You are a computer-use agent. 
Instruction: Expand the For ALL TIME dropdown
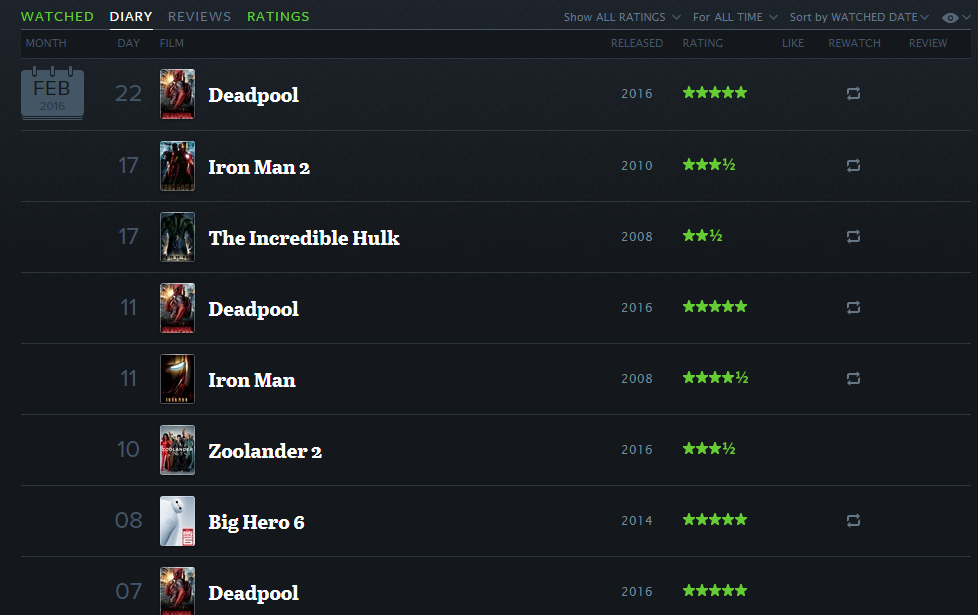[735, 17]
